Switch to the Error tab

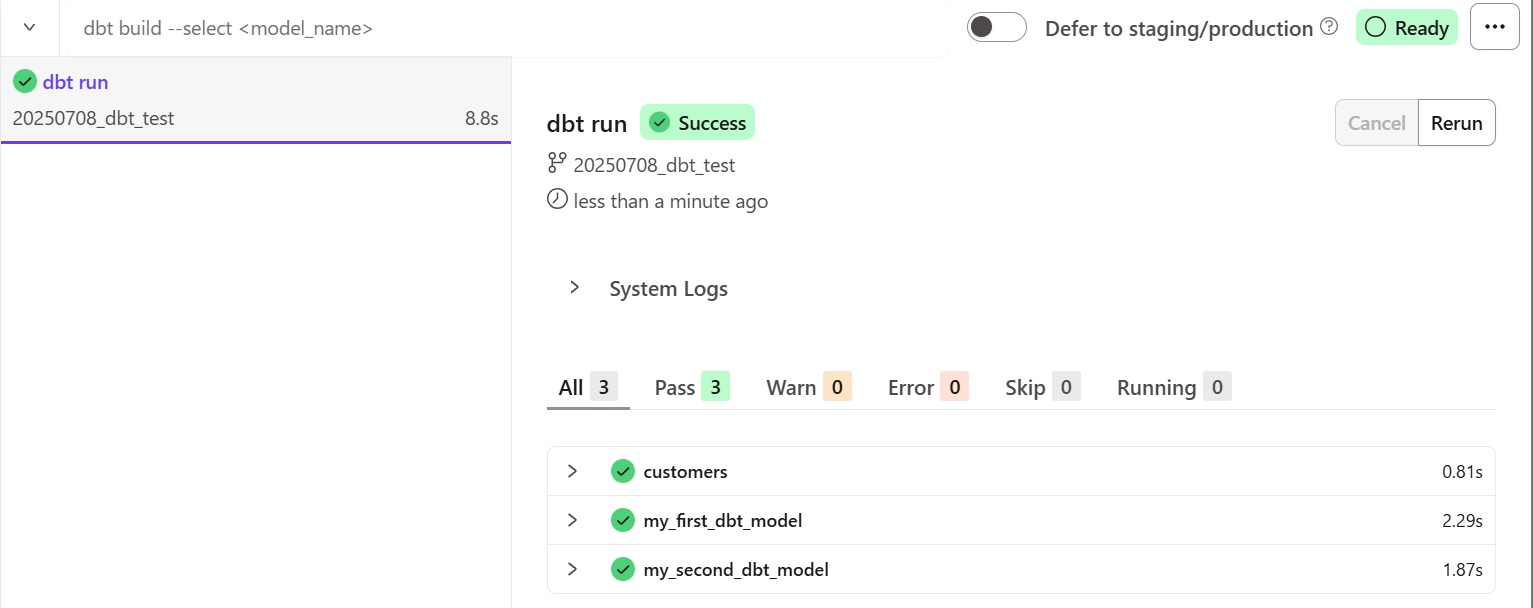(928, 387)
